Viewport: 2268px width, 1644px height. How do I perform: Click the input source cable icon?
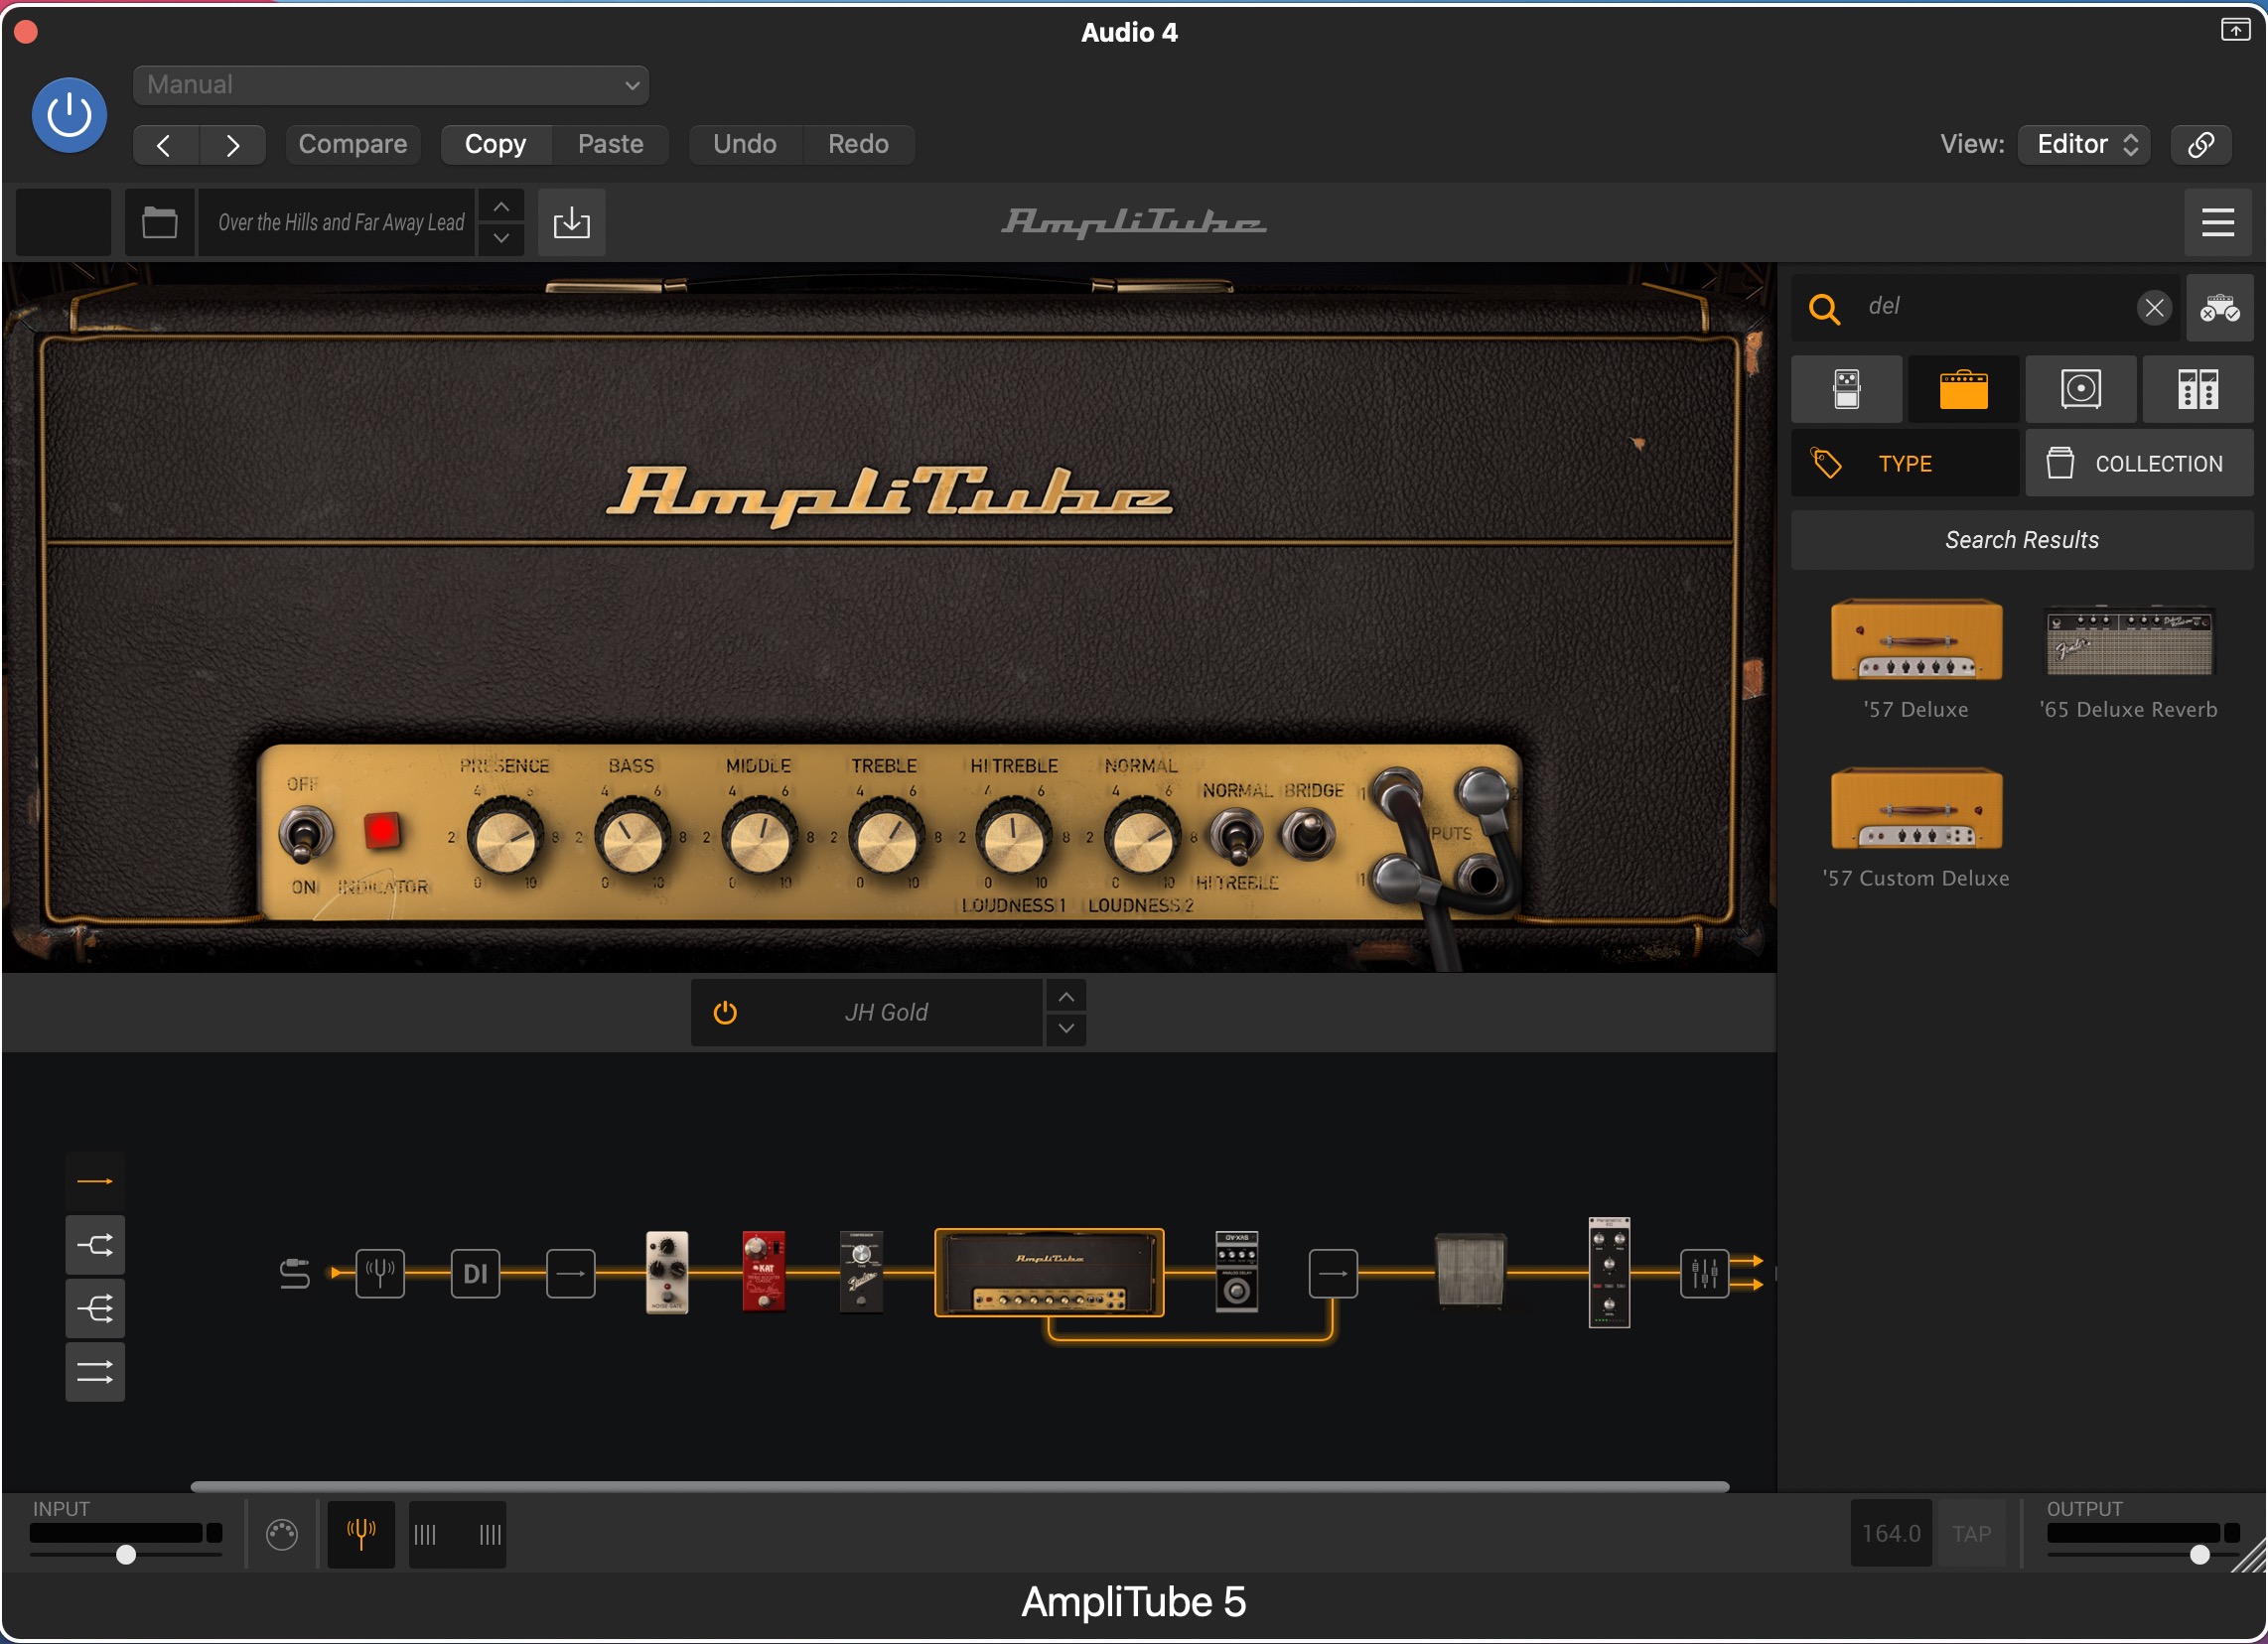[x=295, y=1275]
